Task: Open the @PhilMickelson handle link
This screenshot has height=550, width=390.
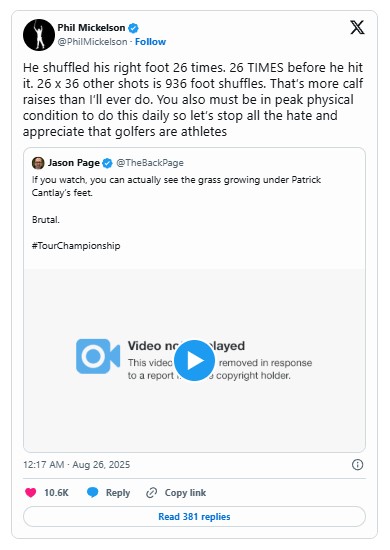Action: (93, 42)
